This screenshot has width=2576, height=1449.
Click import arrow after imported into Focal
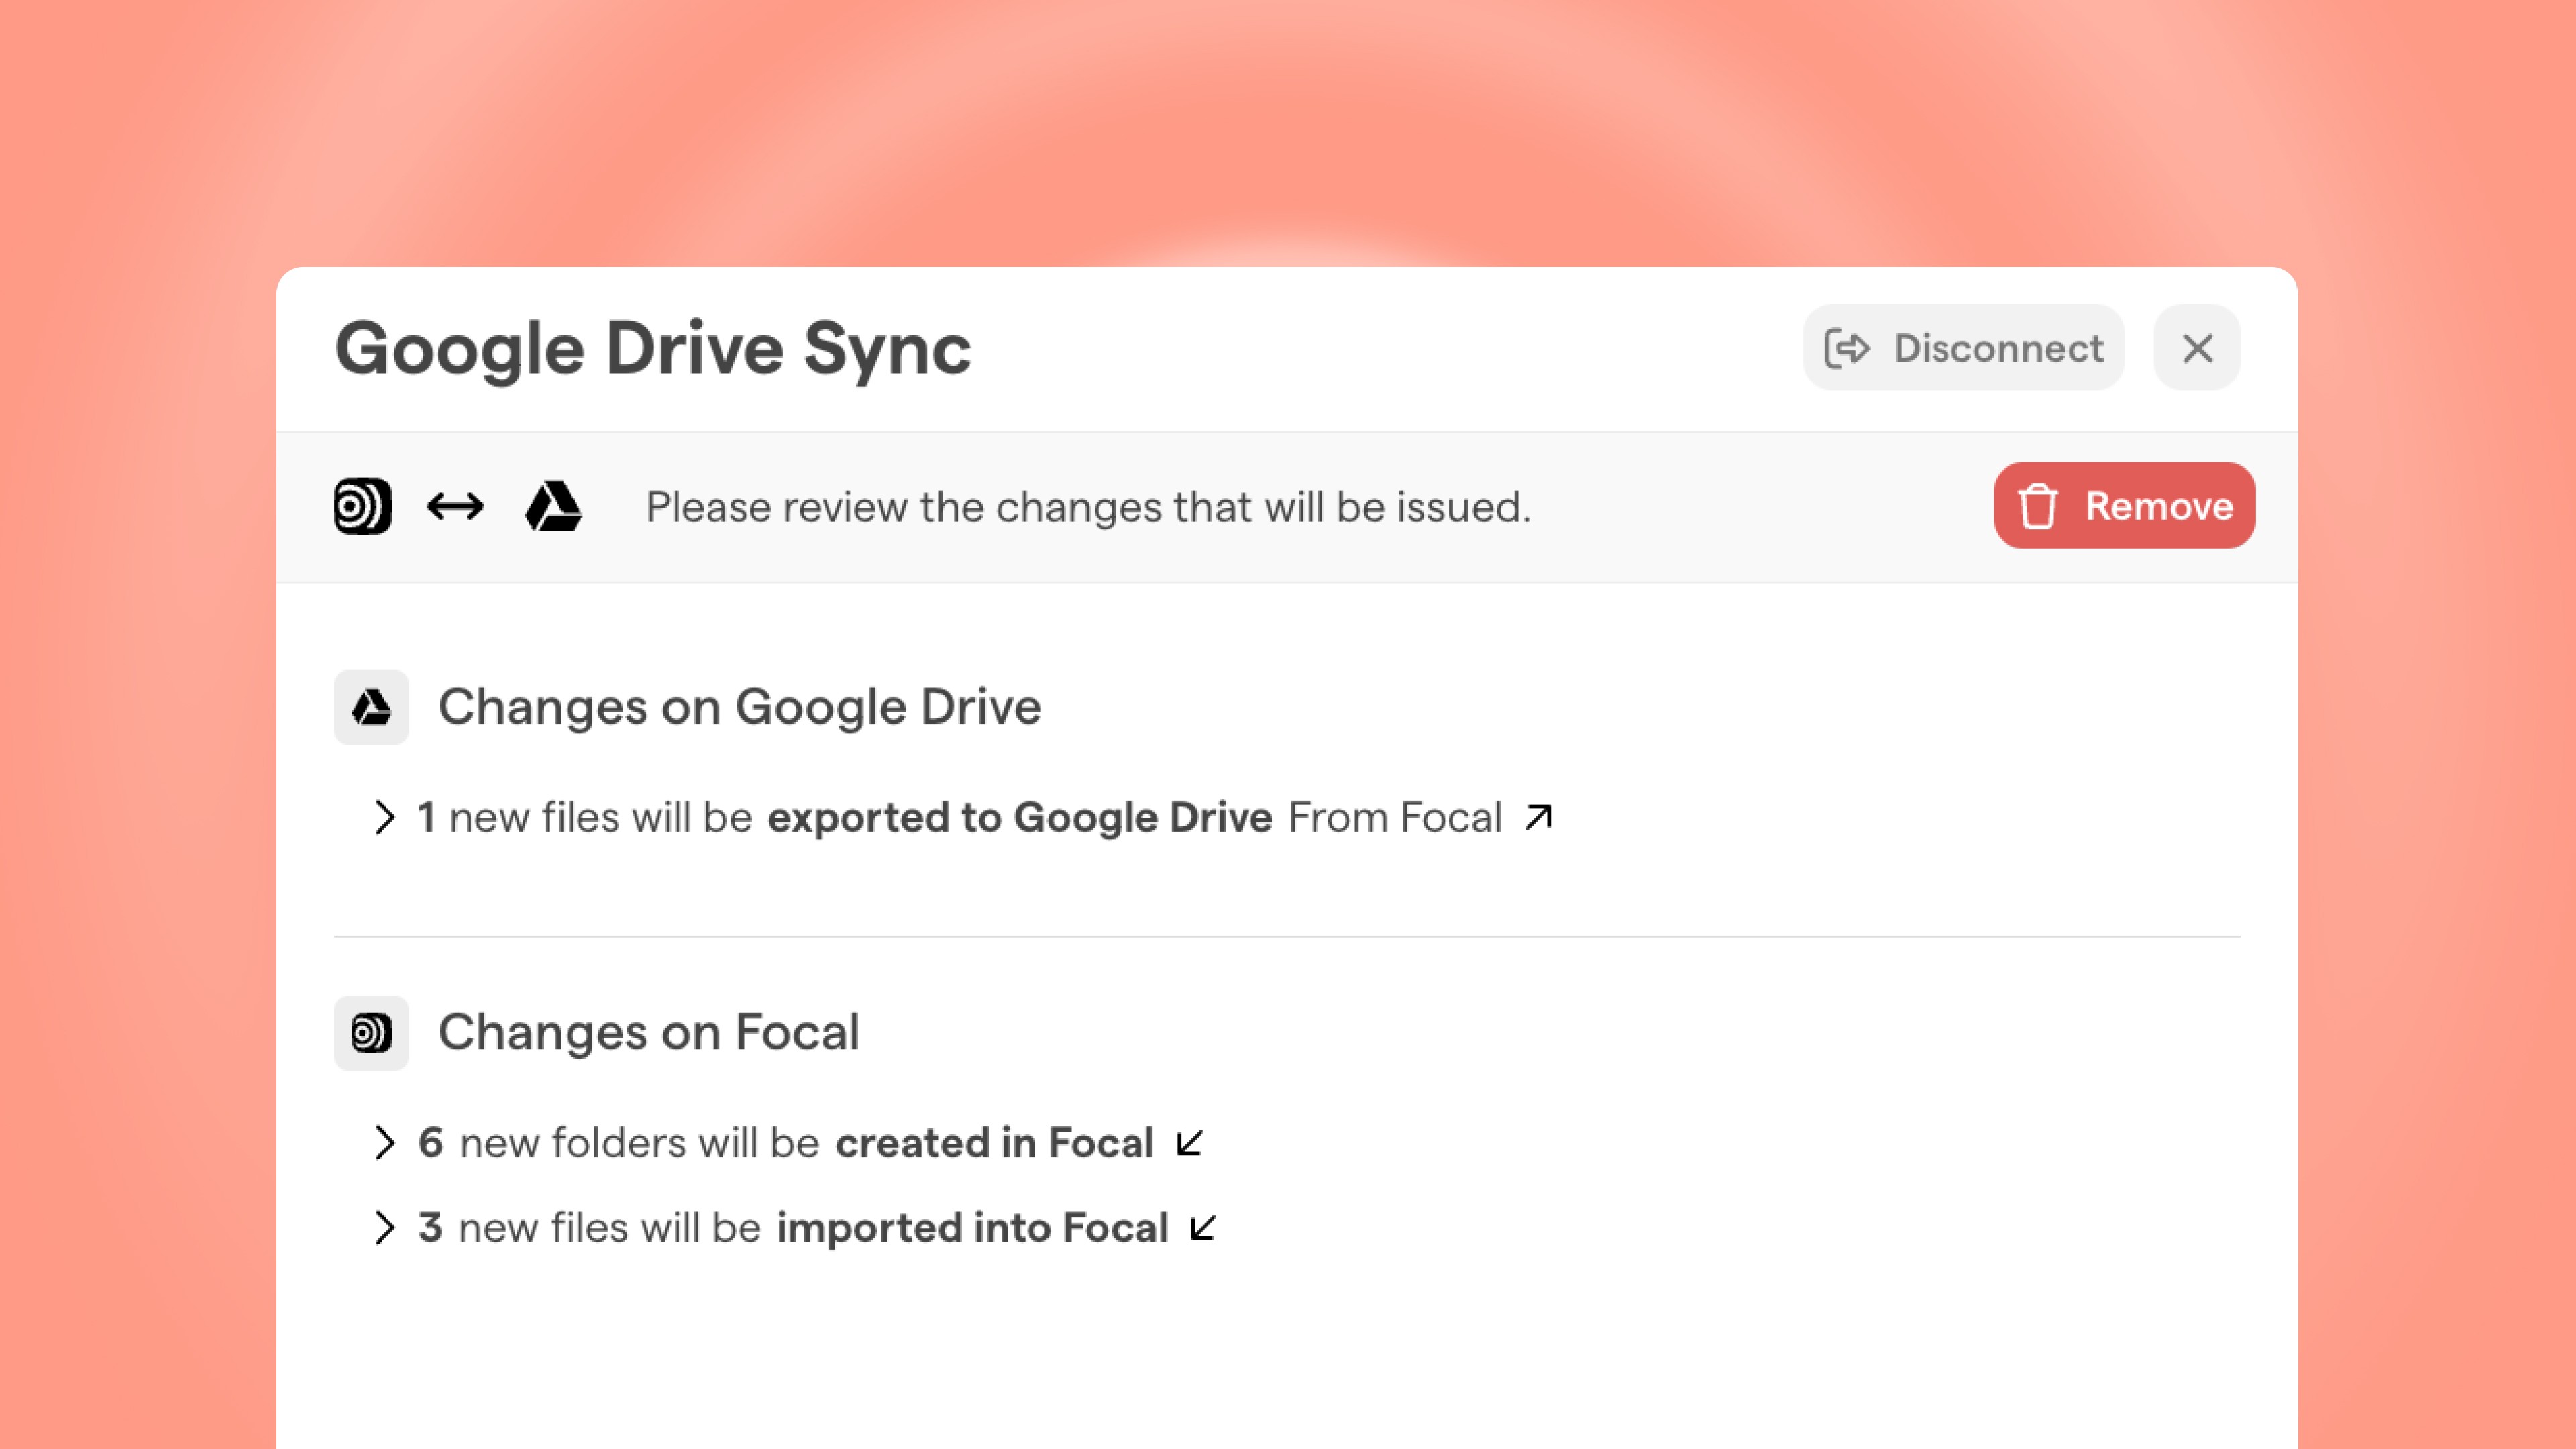(x=1204, y=1227)
